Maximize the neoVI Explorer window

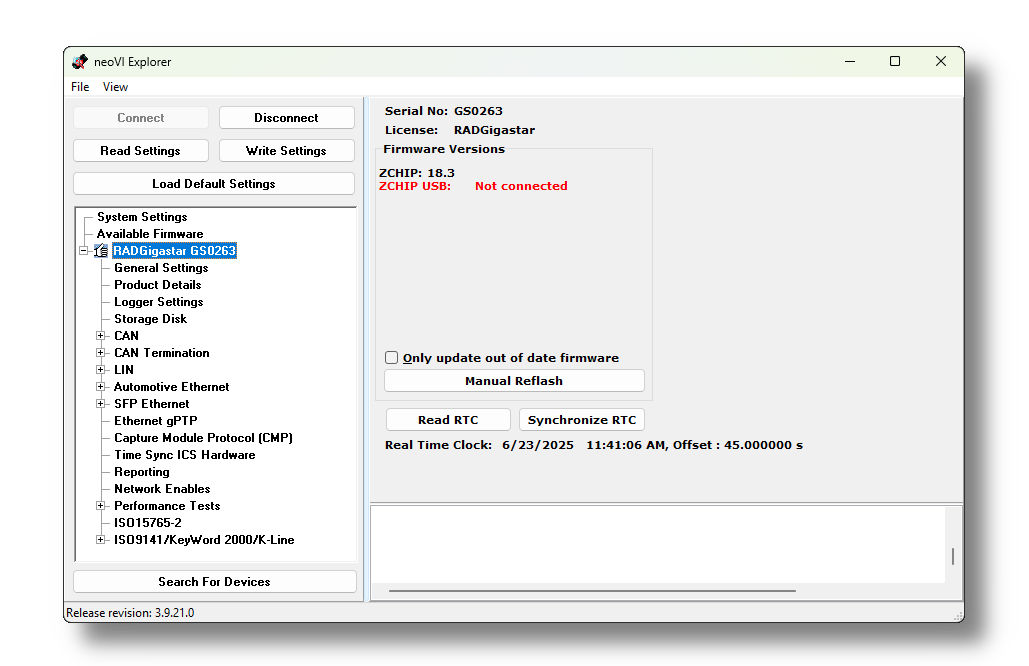(894, 62)
